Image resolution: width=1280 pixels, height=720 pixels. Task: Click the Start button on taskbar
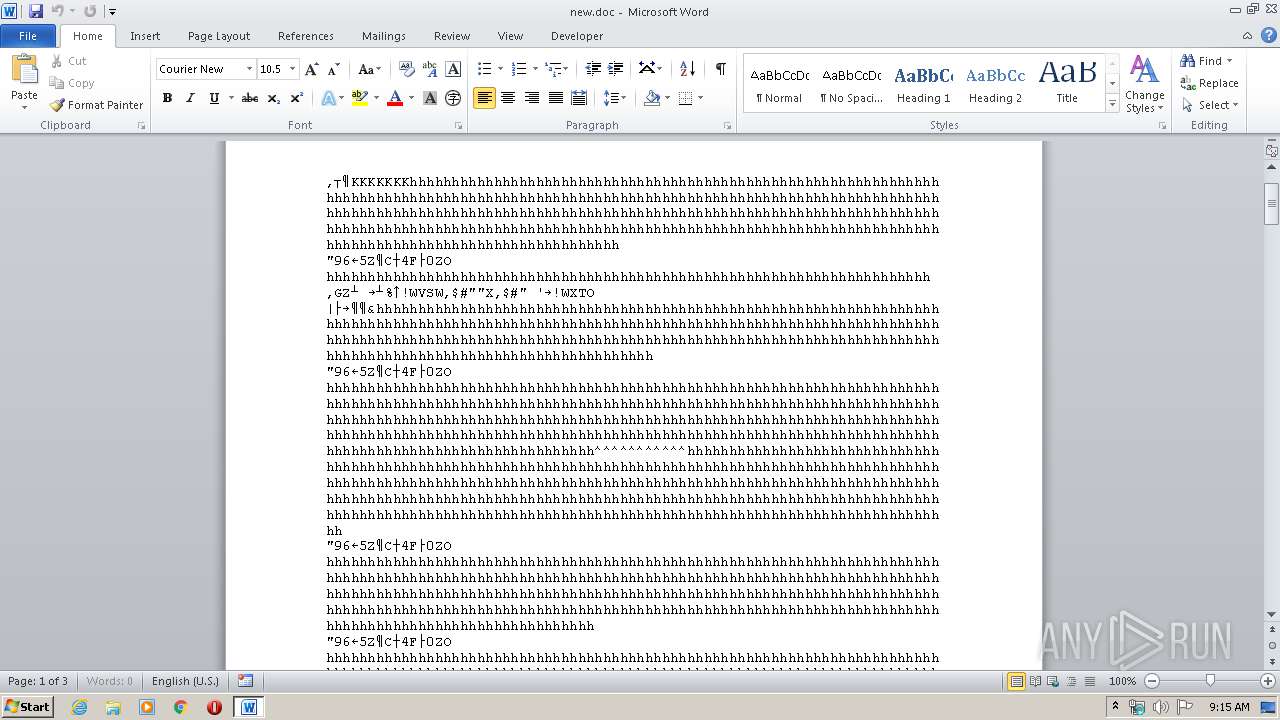coord(28,707)
